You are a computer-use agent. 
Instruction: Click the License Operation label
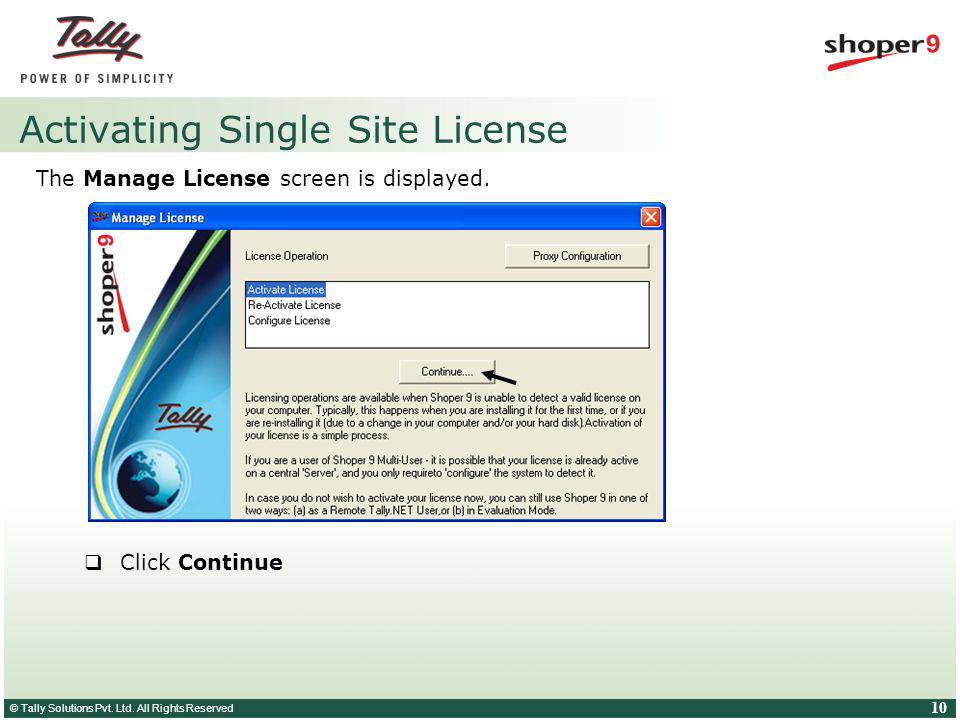point(287,256)
